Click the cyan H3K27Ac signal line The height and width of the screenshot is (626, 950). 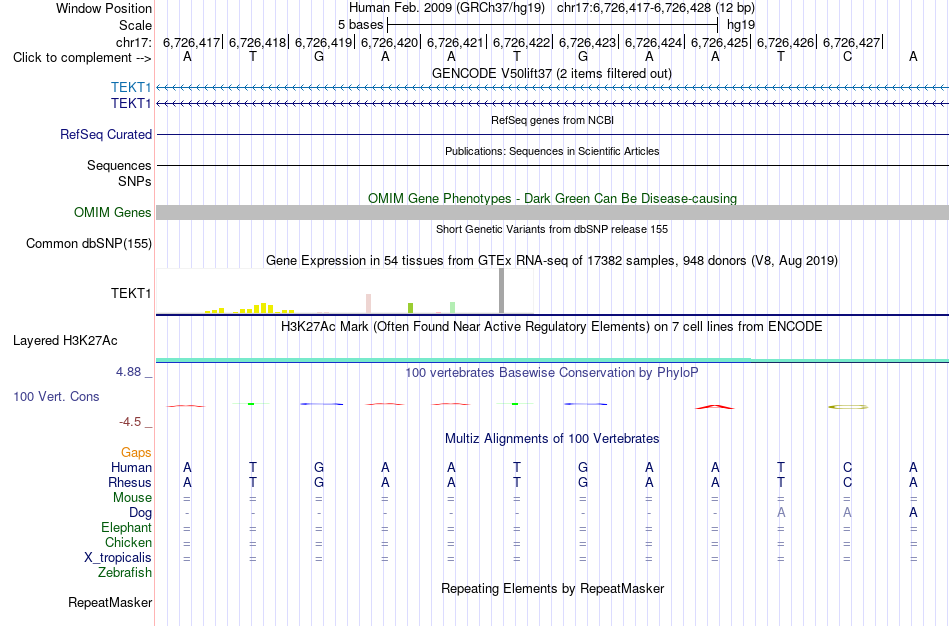click(x=552, y=360)
